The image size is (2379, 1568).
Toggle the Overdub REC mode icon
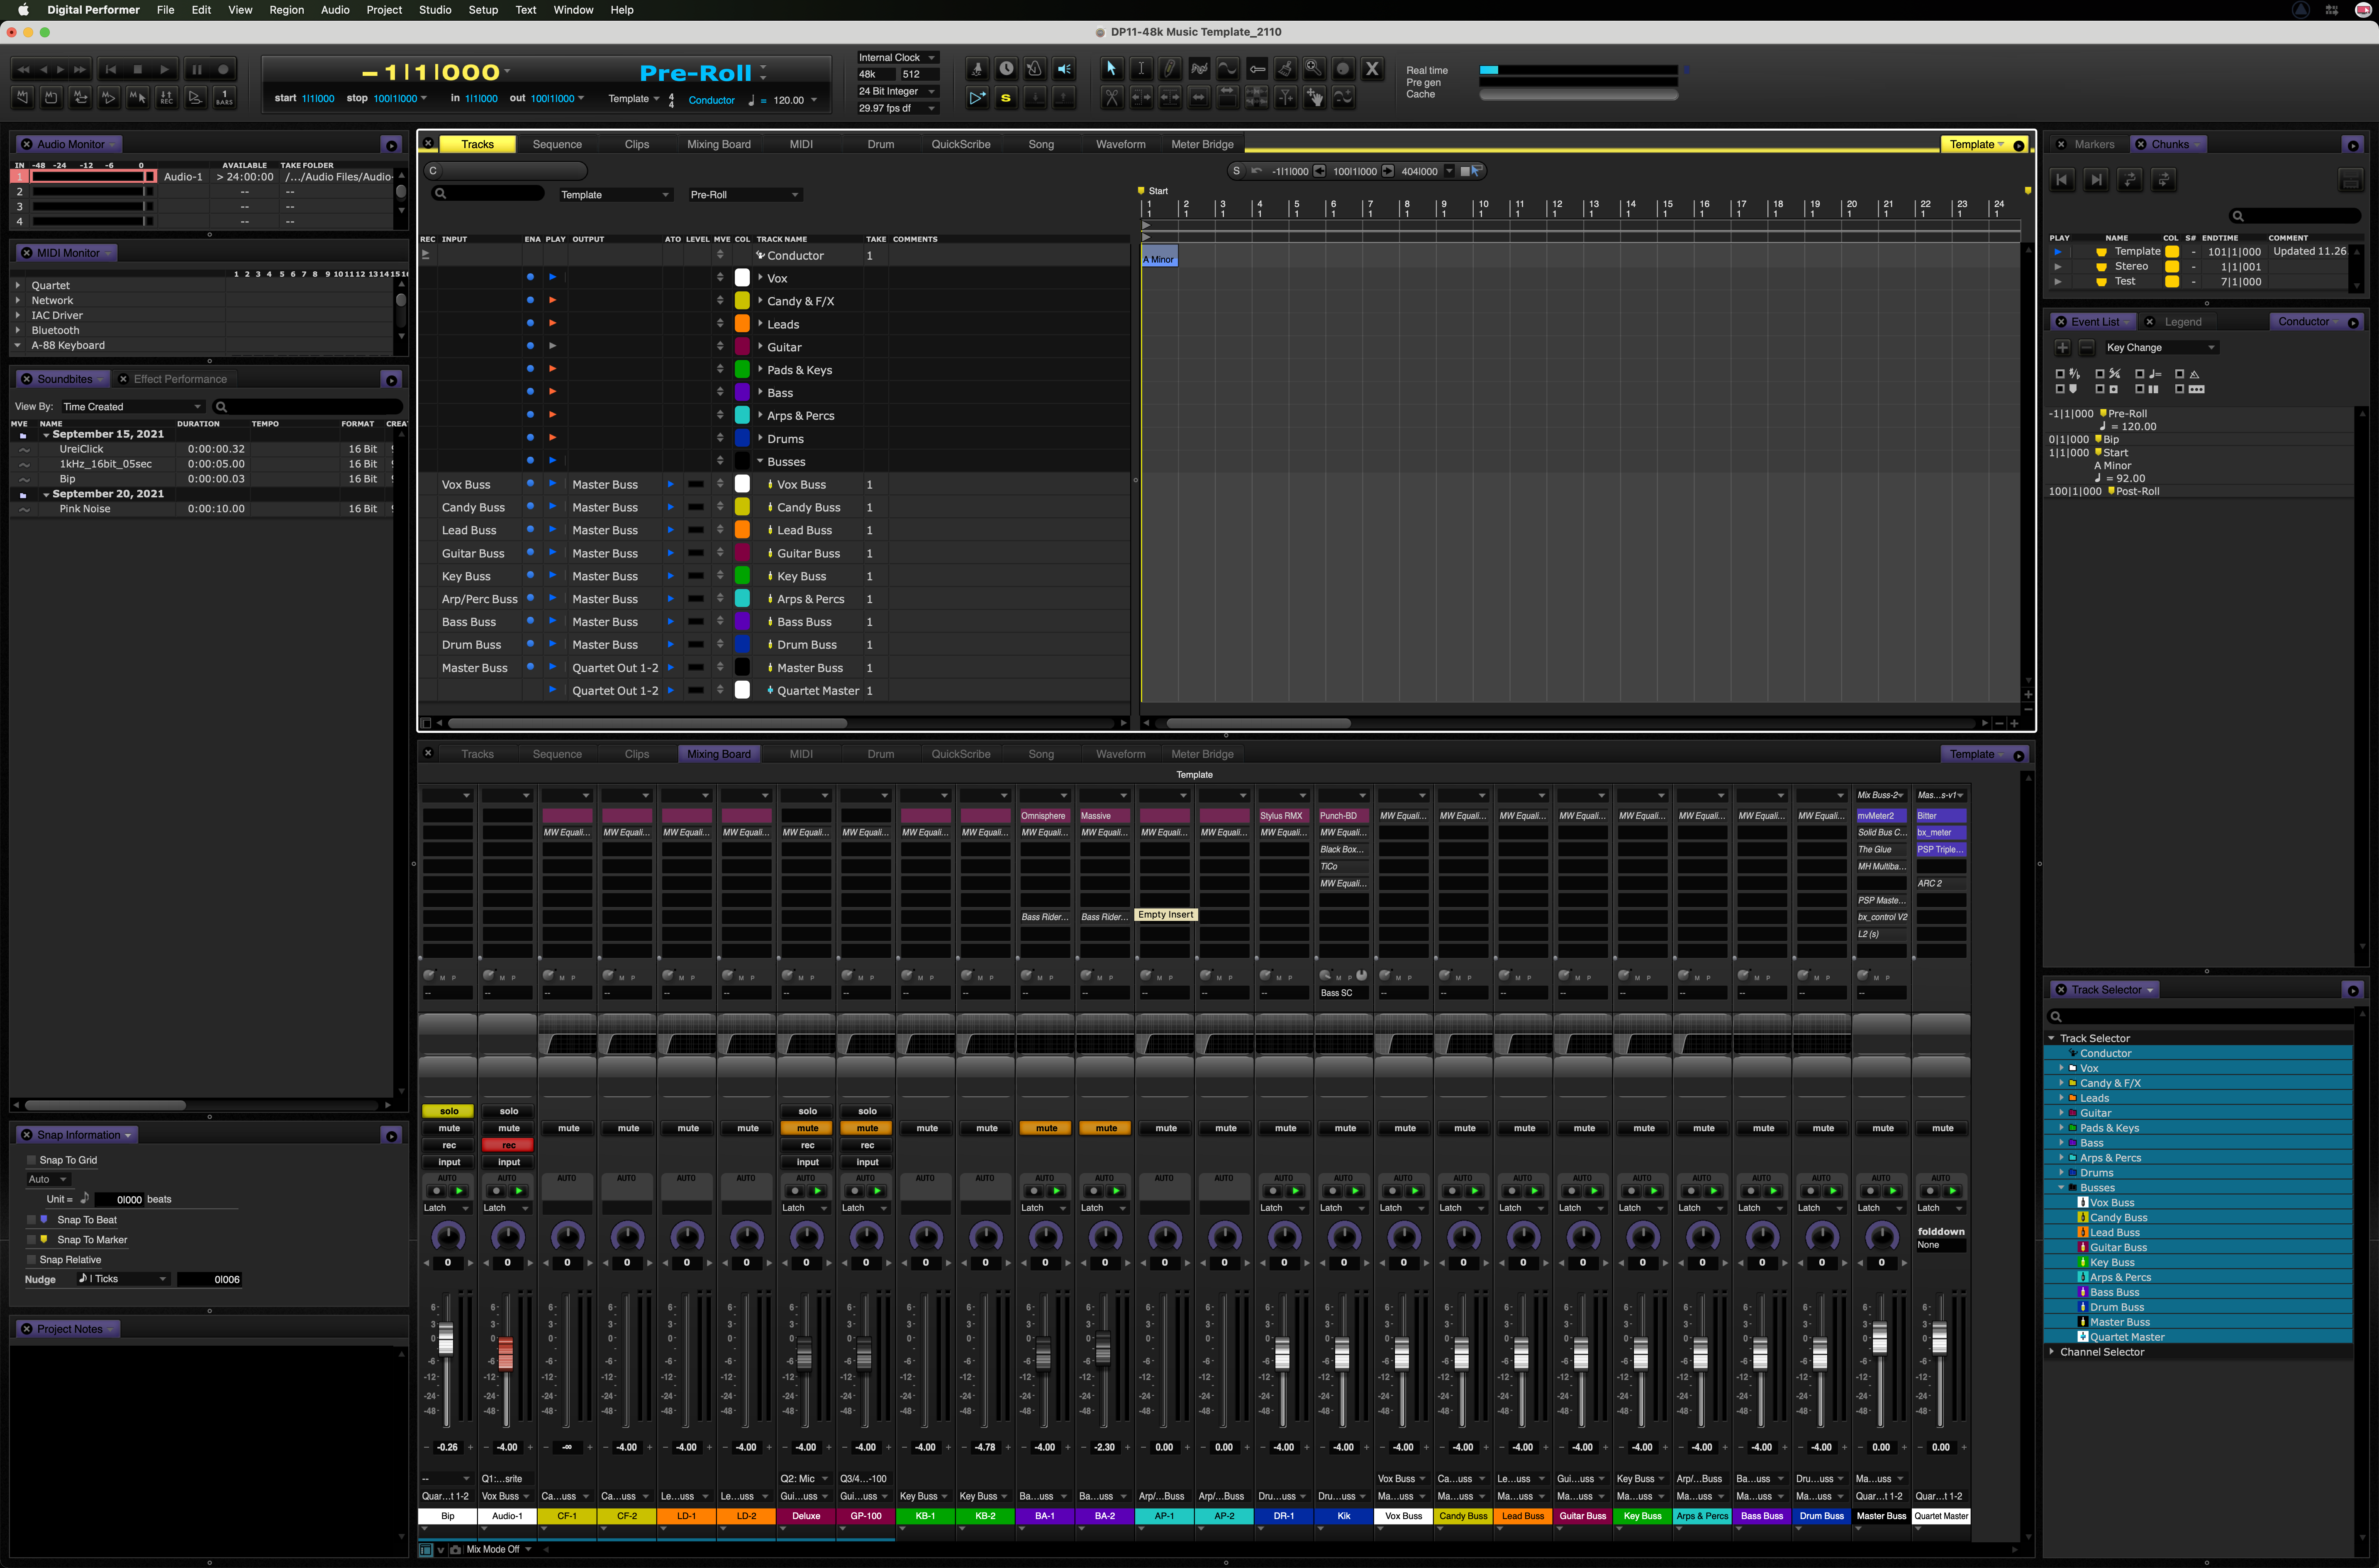point(167,98)
